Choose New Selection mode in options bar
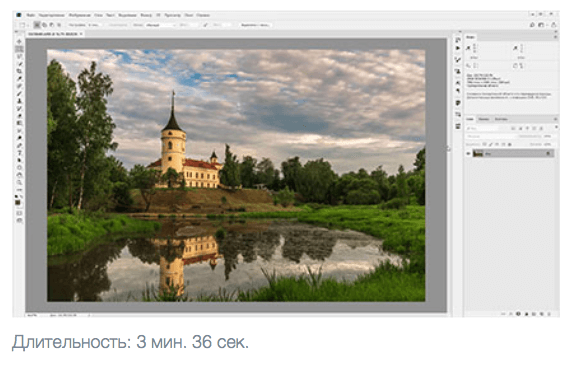588x374 pixels. pyautogui.click(x=37, y=25)
